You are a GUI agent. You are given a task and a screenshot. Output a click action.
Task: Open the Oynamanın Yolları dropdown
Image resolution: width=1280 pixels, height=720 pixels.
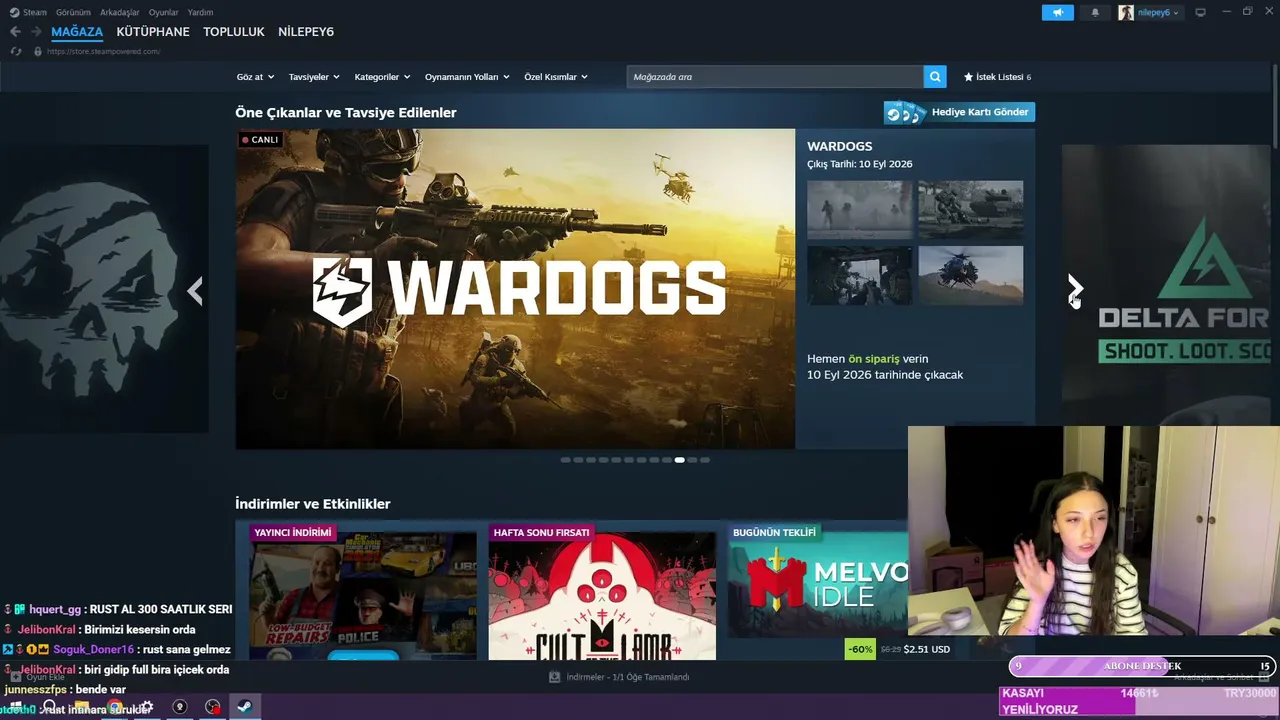pyautogui.click(x=467, y=77)
